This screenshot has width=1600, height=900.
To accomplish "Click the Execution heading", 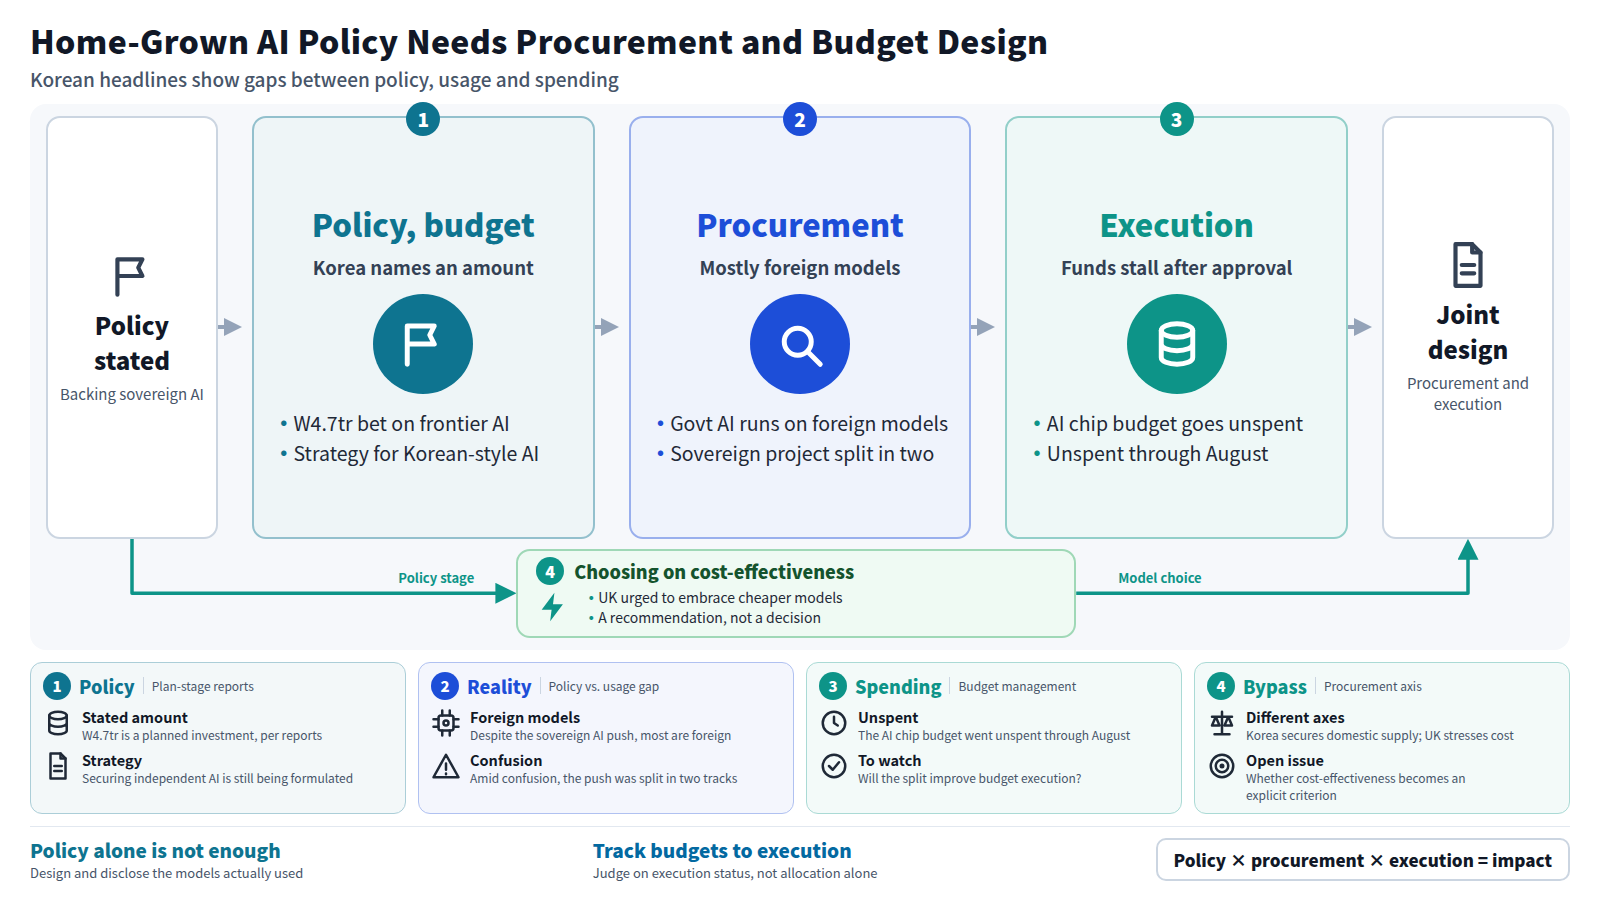I will (x=1177, y=226).
